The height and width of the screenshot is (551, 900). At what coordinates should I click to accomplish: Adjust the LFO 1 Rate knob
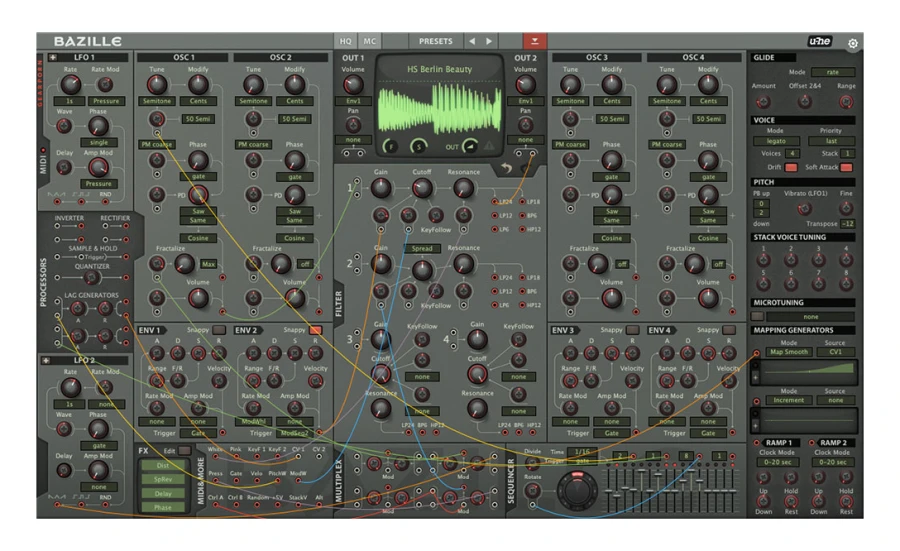pyautogui.click(x=71, y=84)
